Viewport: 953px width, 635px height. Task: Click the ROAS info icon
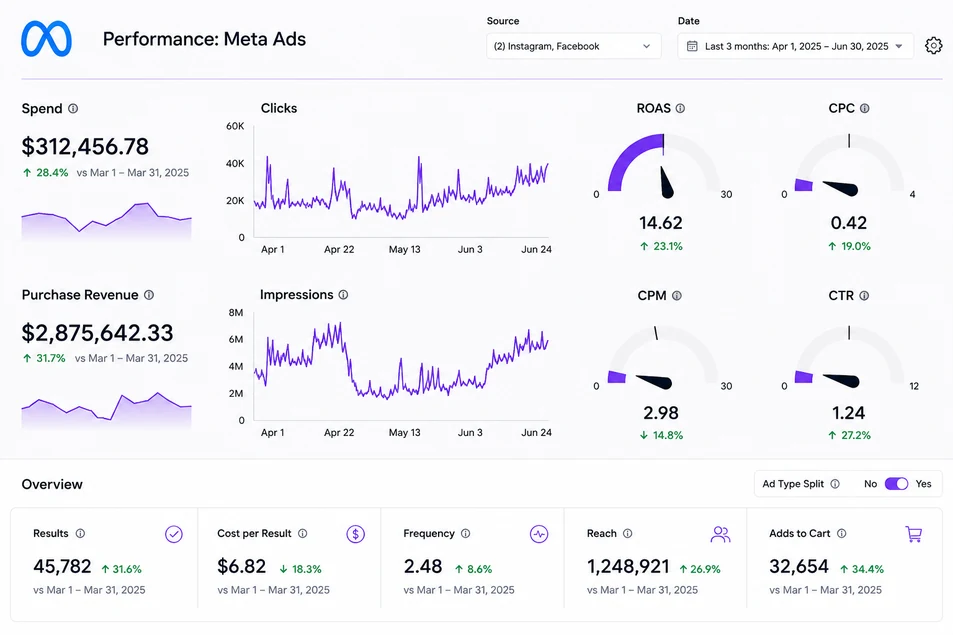pyautogui.click(x=680, y=108)
